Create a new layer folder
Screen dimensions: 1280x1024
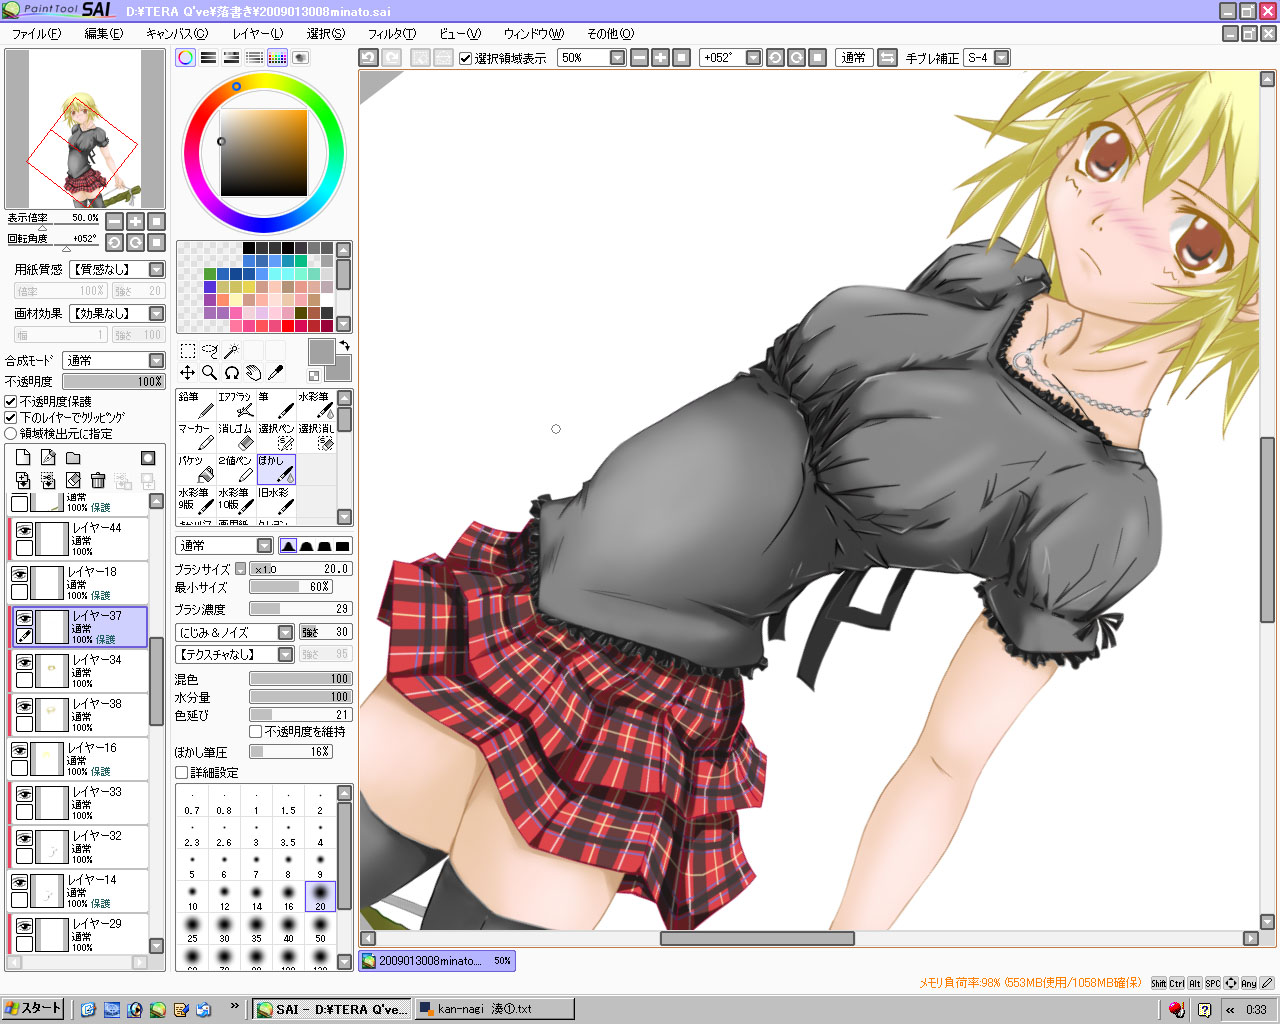(x=73, y=458)
